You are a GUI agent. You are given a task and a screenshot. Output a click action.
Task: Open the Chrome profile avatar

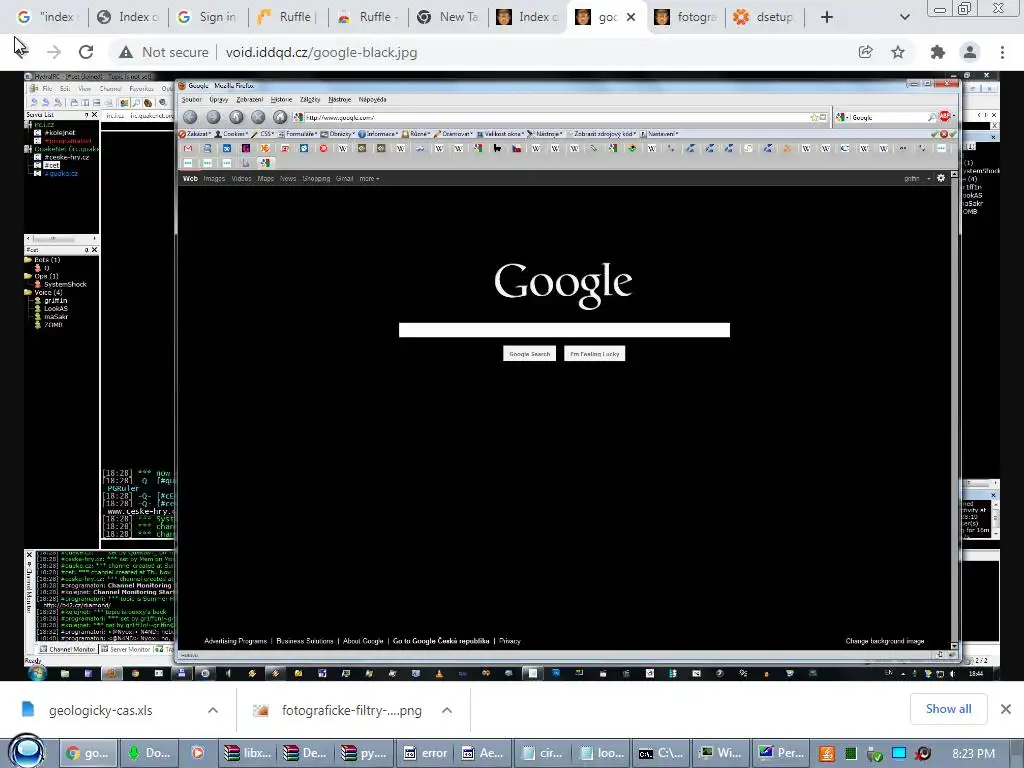pos(970,52)
